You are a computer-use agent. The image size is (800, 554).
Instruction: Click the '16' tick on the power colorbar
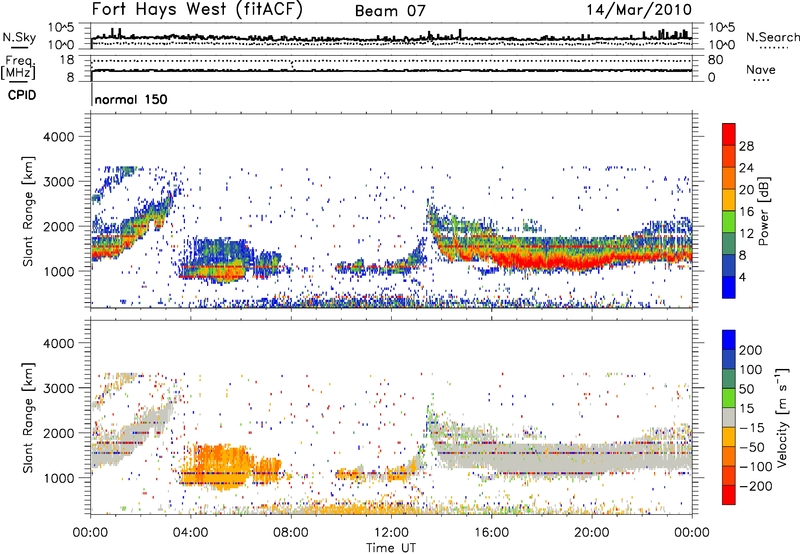click(746, 212)
